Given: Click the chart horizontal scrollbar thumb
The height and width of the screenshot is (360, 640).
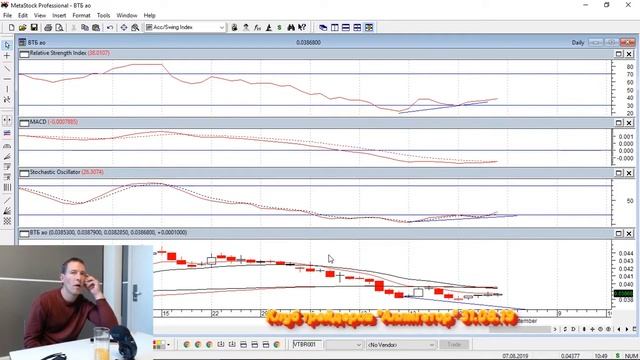Looking at the screenshot, I should [520, 329].
